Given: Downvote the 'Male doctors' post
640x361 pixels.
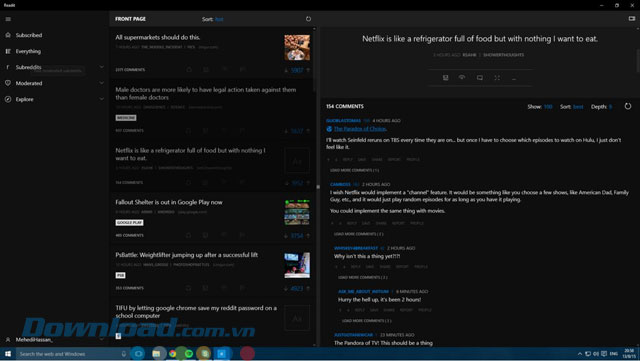Looking at the screenshot, I should (x=286, y=131).
